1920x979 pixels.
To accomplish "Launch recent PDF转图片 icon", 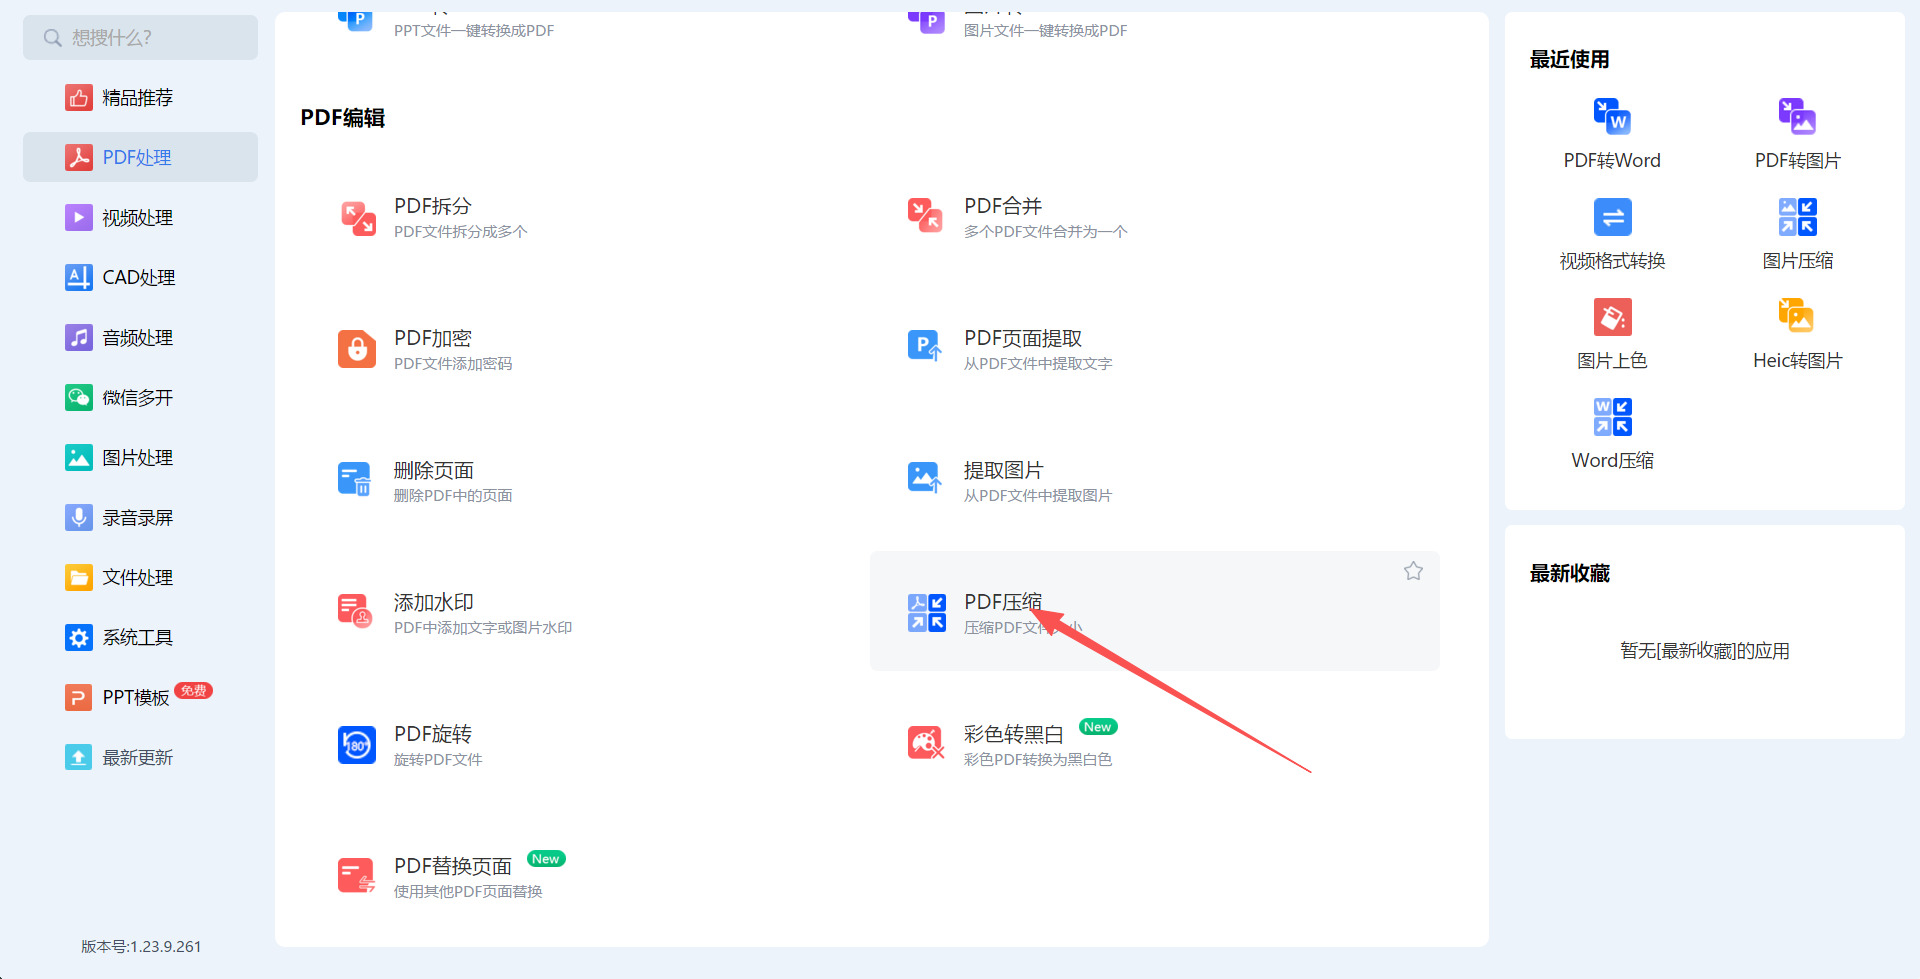I will pyautogui.click(x=1797, y=116).
